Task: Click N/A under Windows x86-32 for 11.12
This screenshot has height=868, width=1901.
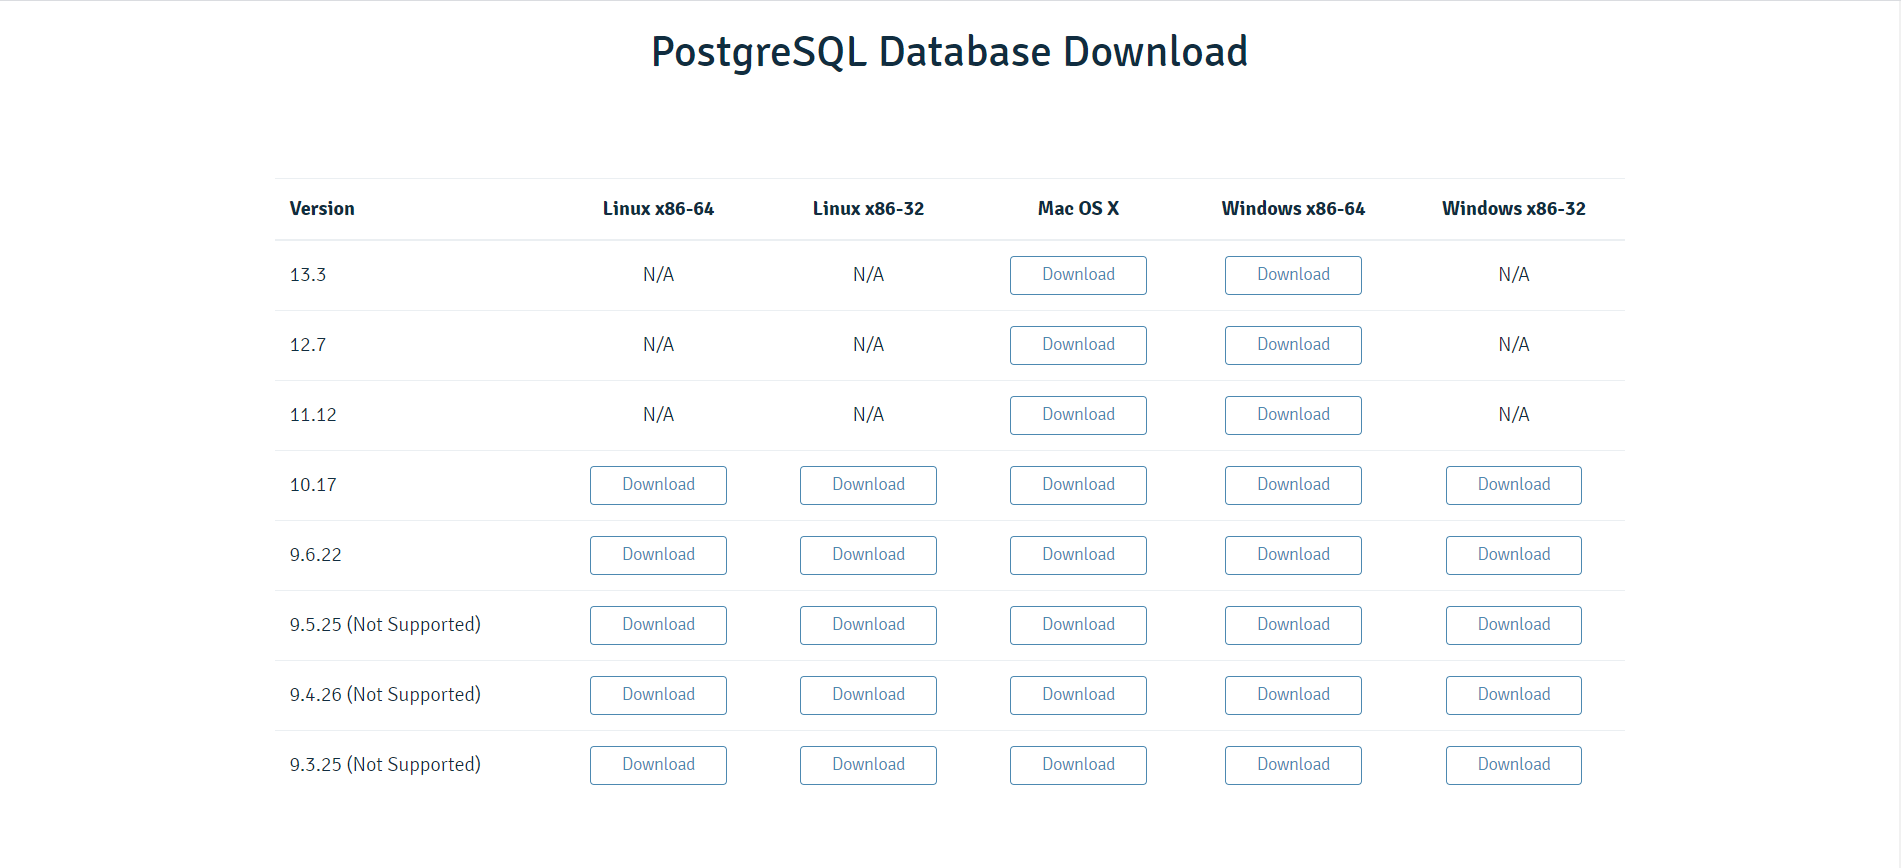Action: (1514, 415)
